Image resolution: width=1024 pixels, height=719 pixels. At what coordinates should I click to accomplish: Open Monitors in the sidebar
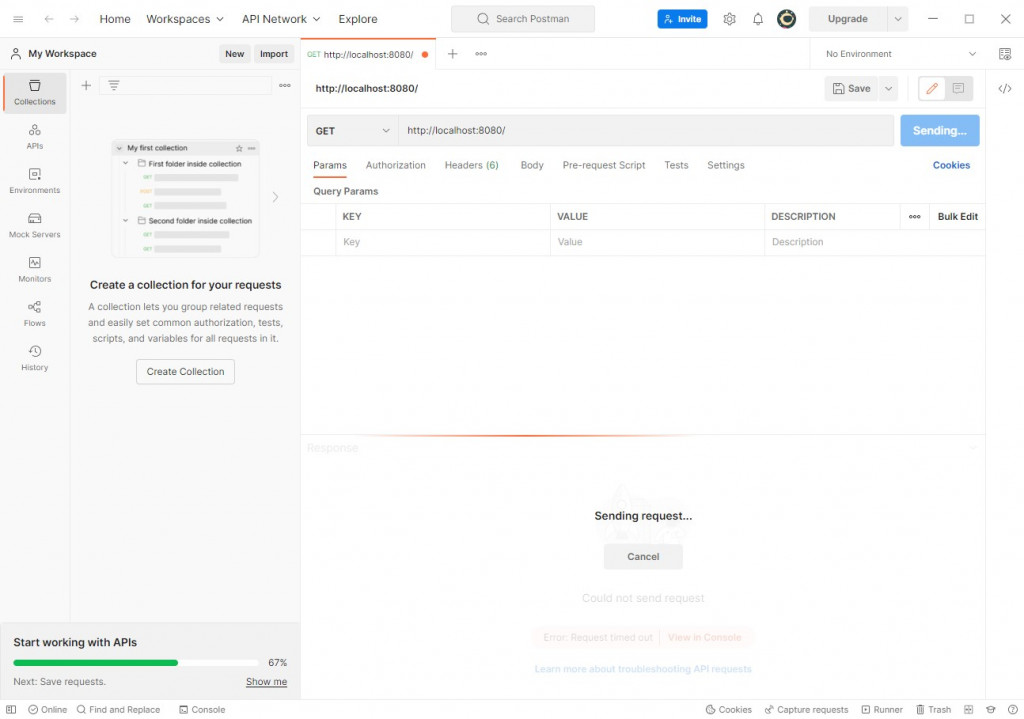(x=35, y=270)
